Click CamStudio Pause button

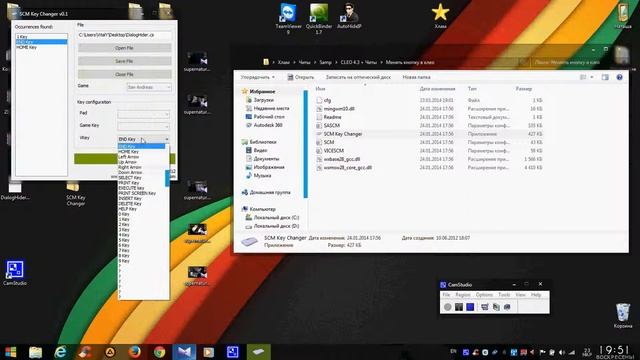[x=459, y=307]
